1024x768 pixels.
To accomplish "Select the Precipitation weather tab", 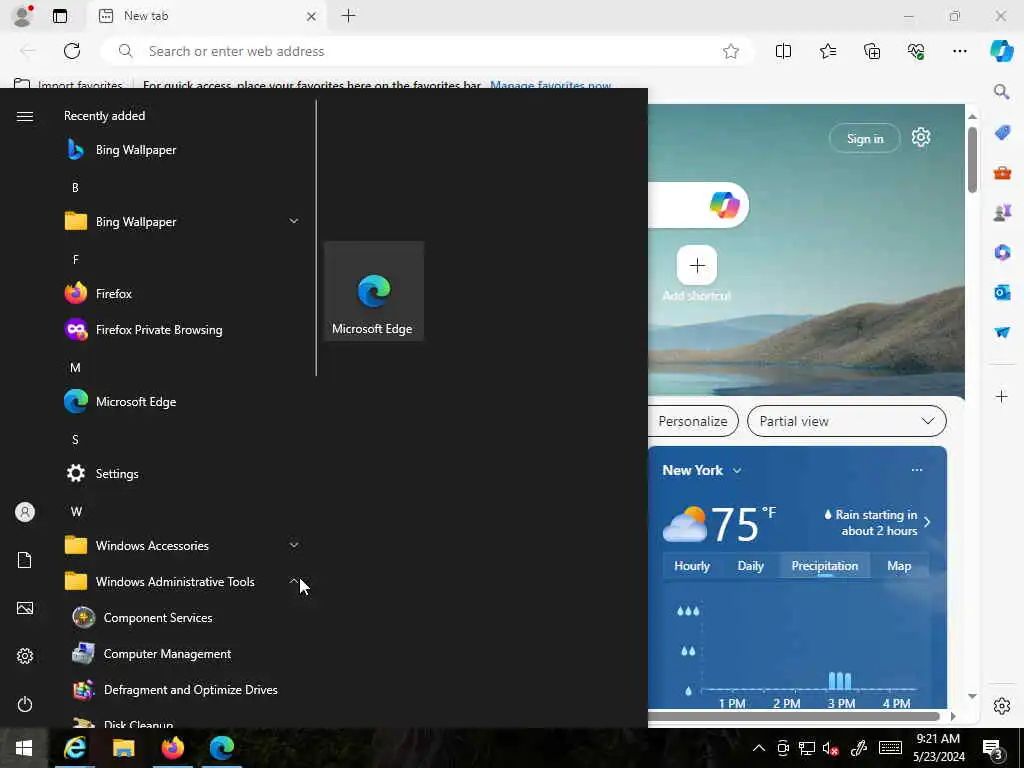I will (x=825, y=566).
